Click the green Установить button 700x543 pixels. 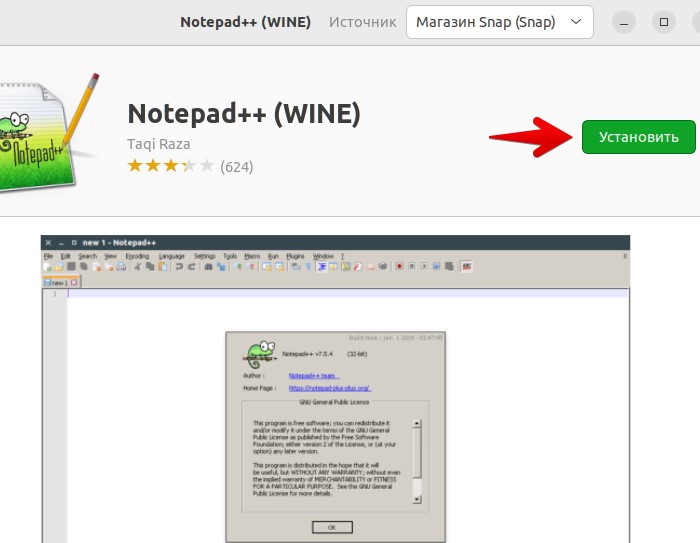tap(638, 137)
